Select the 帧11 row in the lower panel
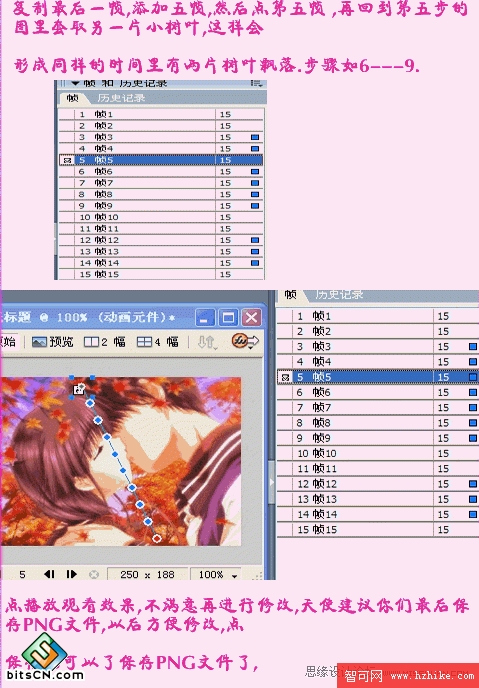Screen dimensions: 479x688 click(x=378, y=469)
